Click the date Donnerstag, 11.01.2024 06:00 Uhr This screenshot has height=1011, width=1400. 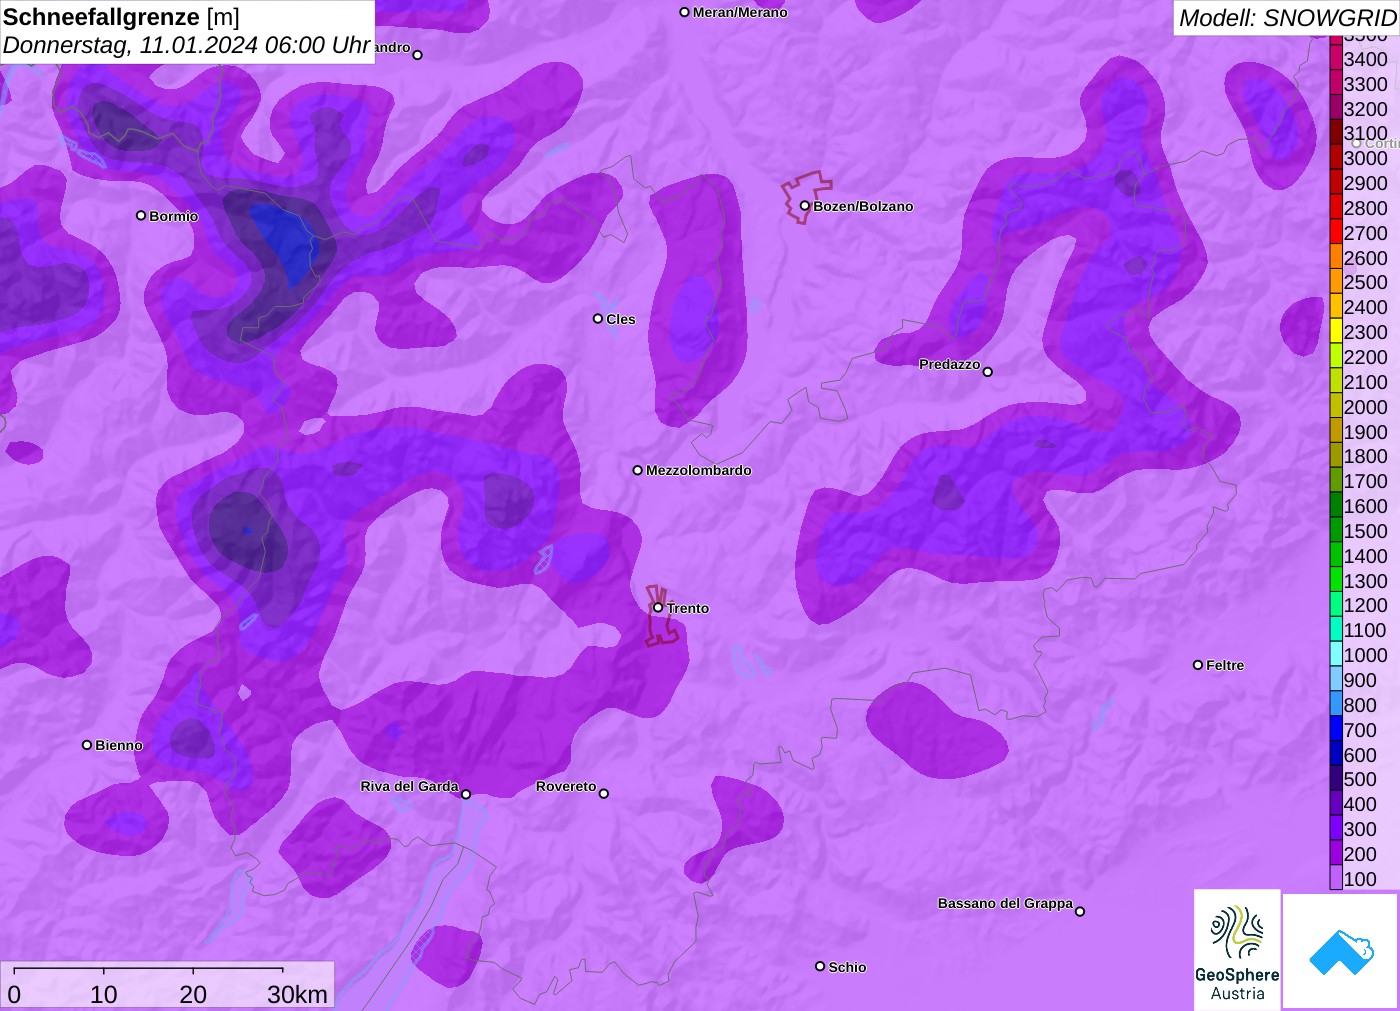coord(187,45)
